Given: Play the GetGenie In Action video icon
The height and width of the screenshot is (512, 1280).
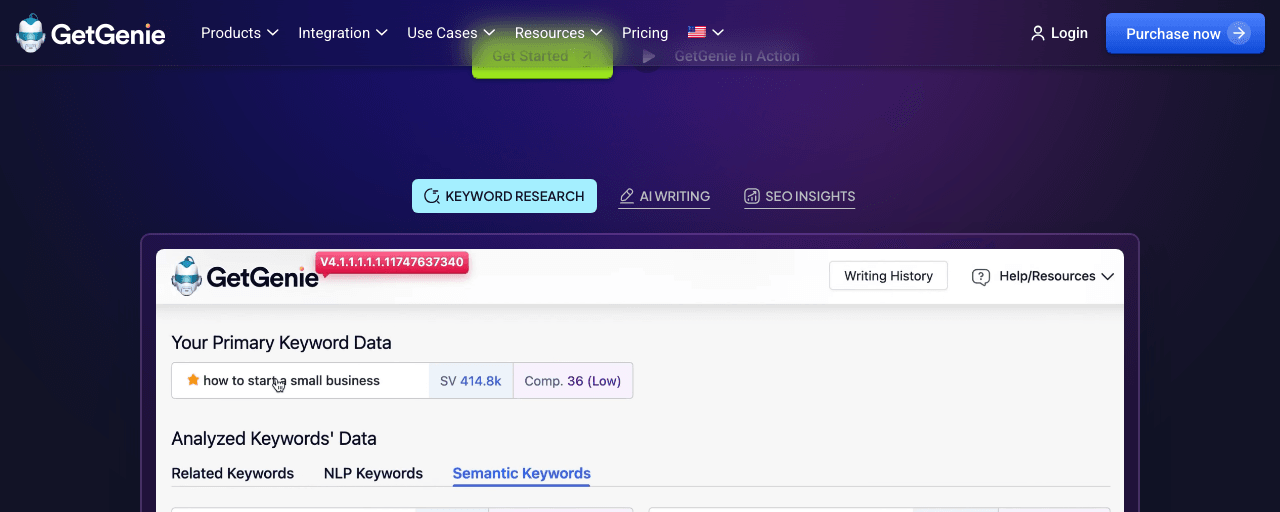Looking at the screenshot, I should pos(648,57).
